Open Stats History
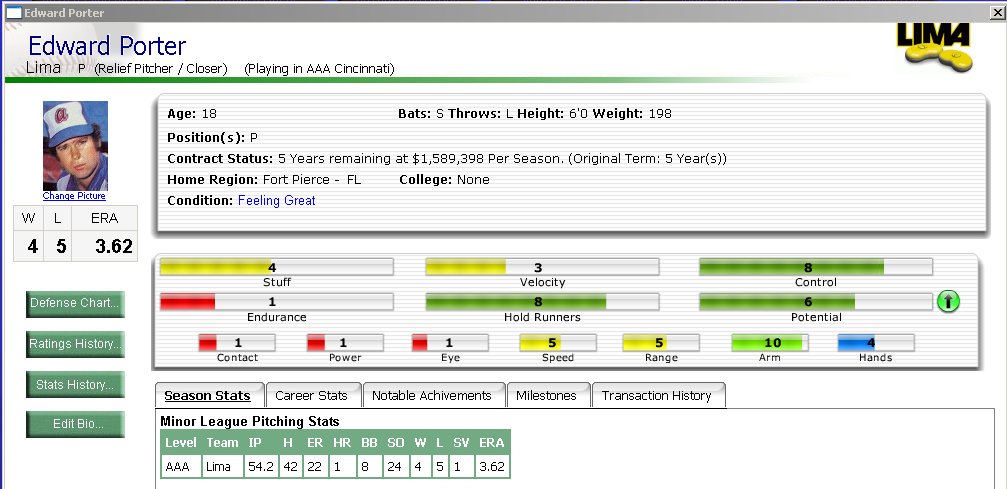Screen dimensions: 1007x489 click(75, 384)
